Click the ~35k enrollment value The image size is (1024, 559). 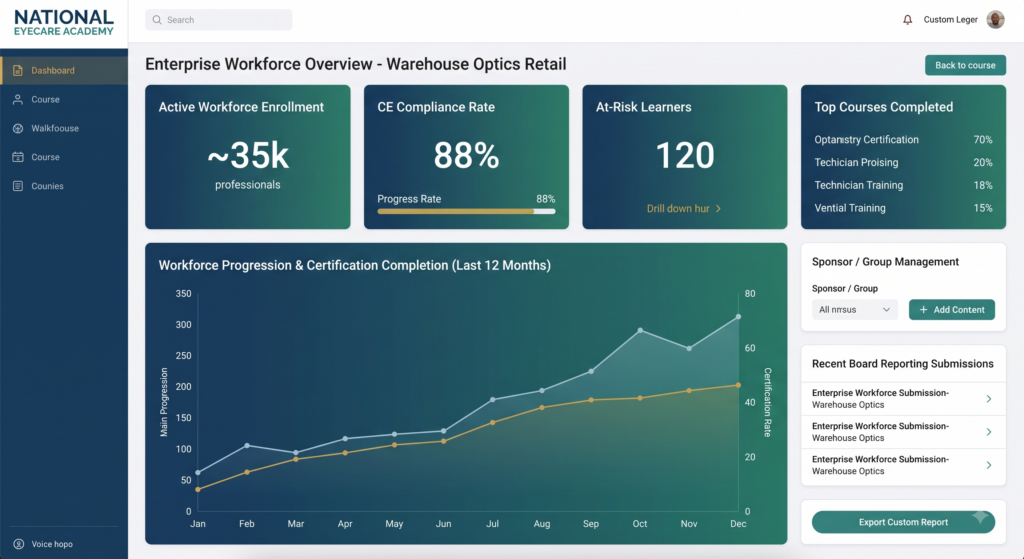pyautogui.click(x=248, y=155)
